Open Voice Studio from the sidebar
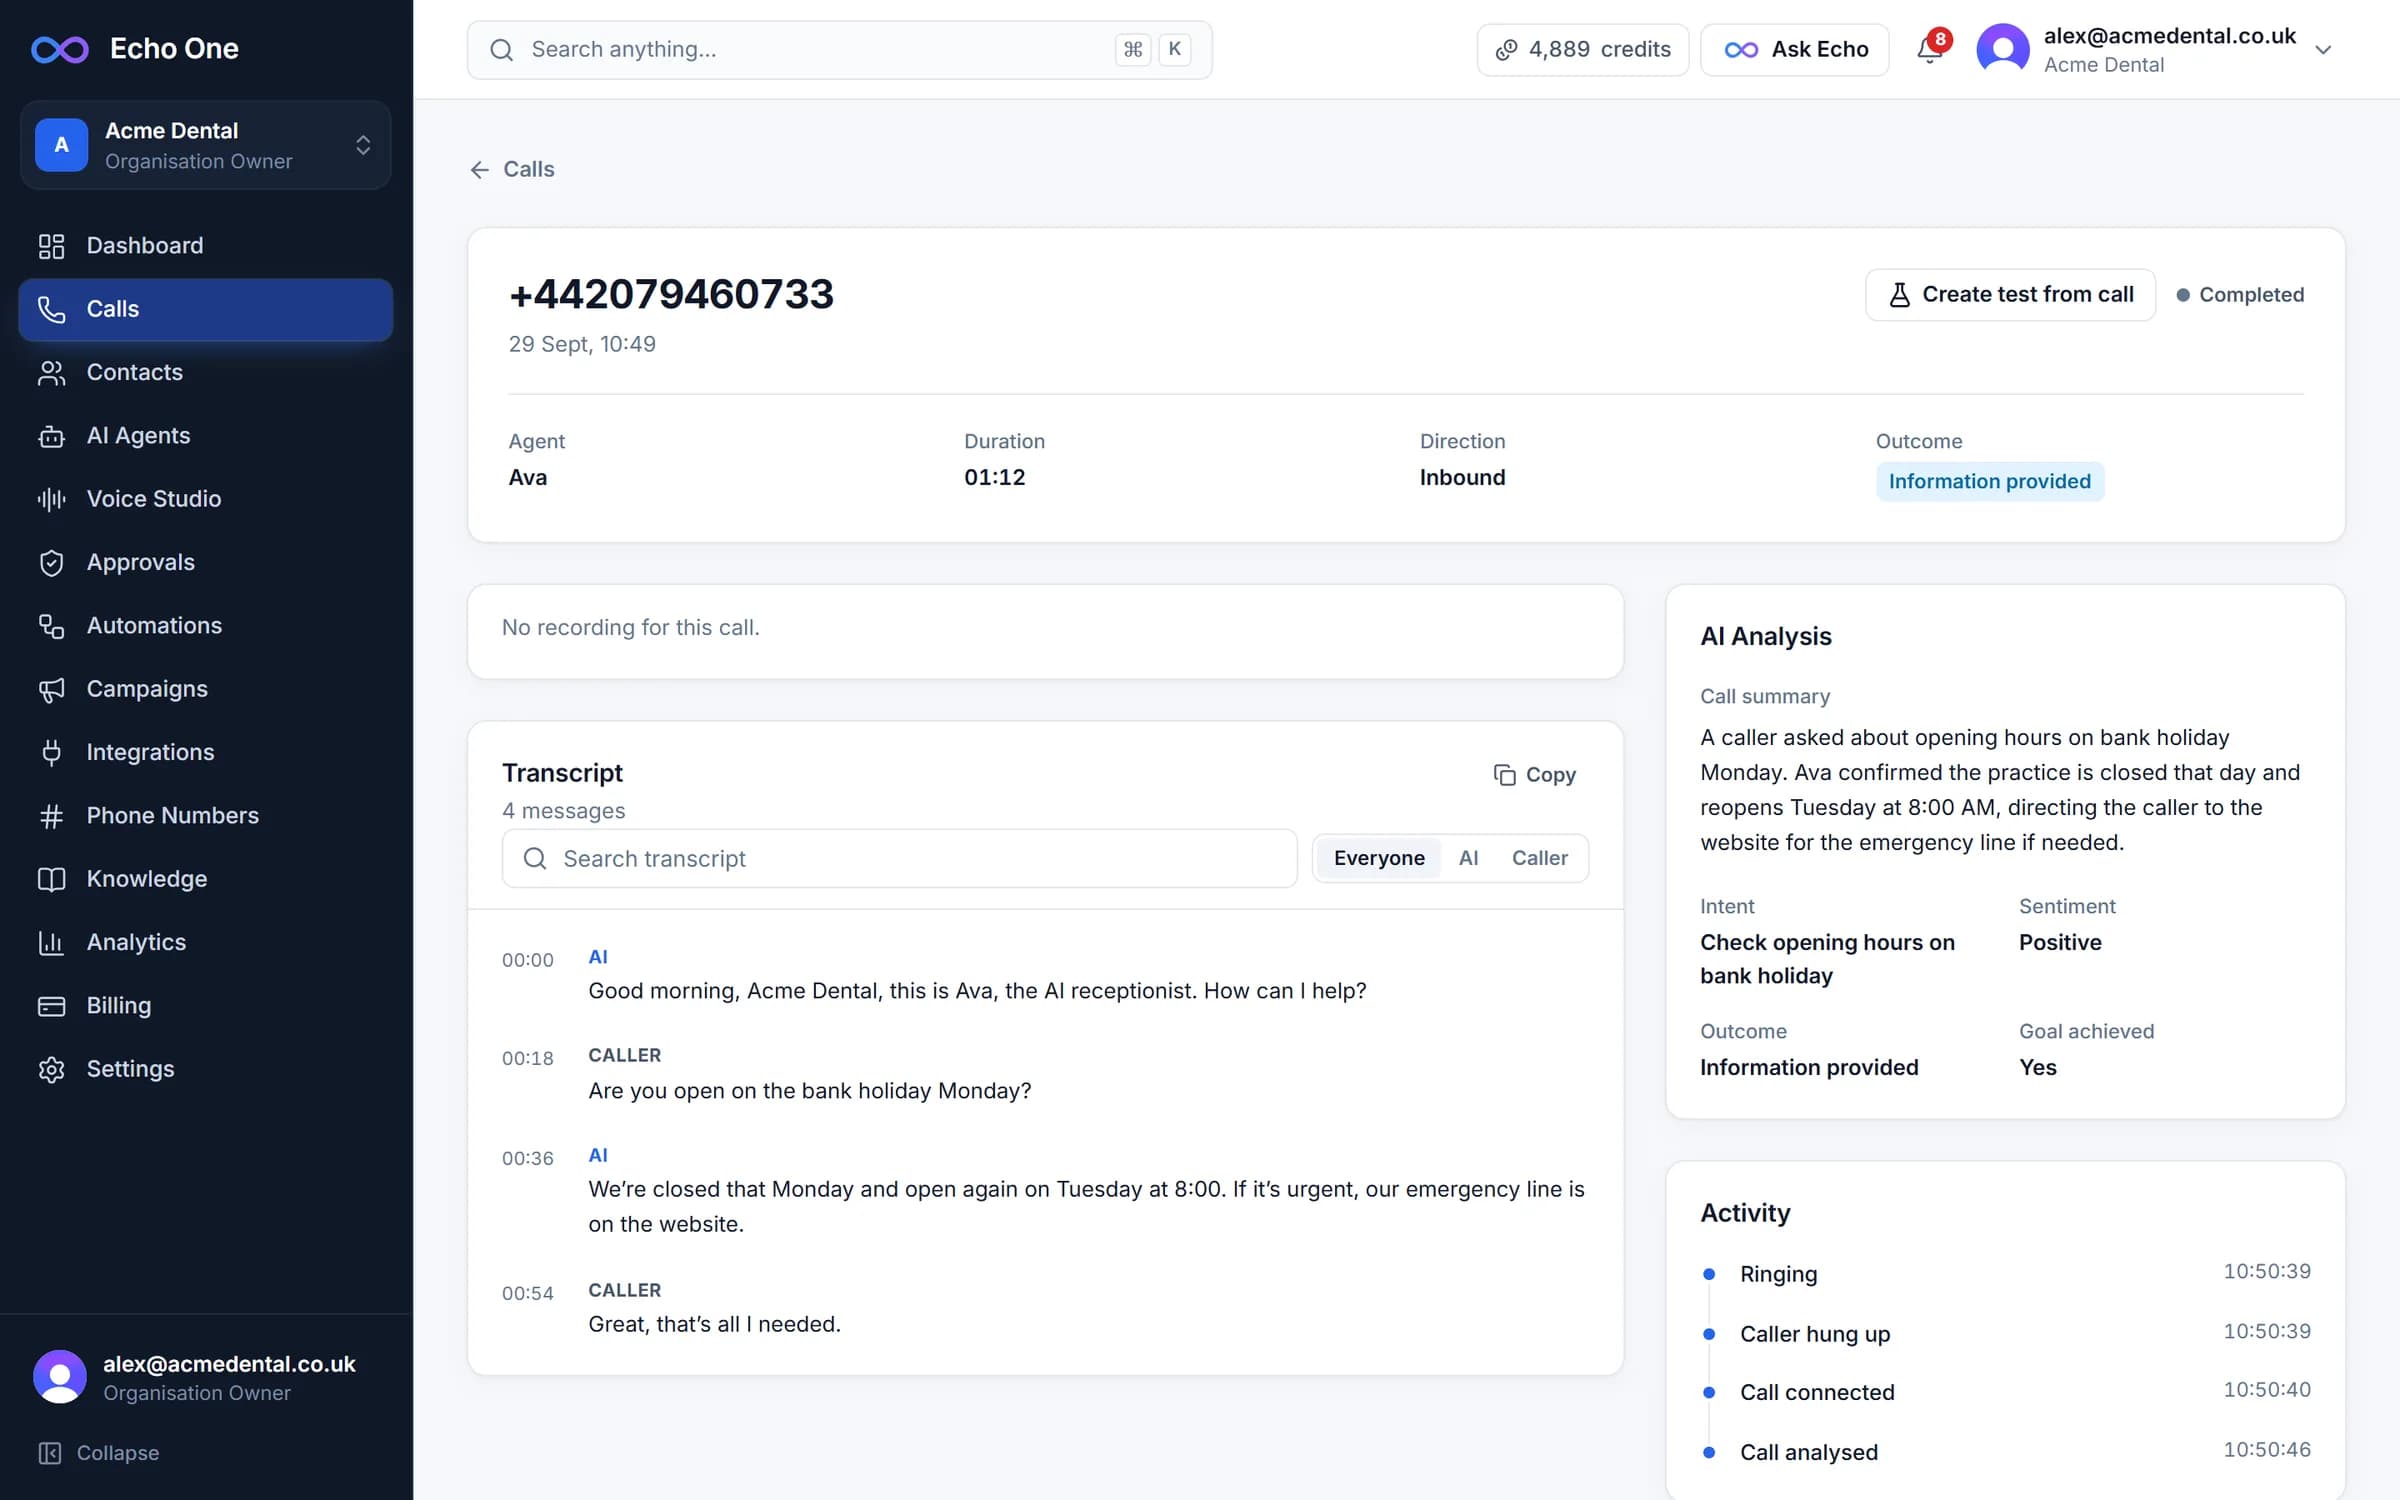 tap(205, 499)
